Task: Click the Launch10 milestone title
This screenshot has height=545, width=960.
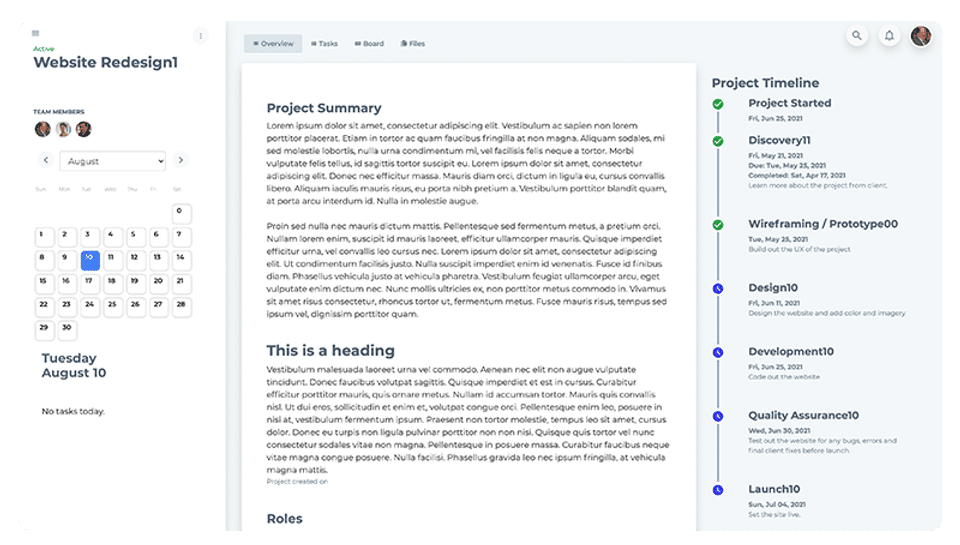Action: tap(774, 489)
